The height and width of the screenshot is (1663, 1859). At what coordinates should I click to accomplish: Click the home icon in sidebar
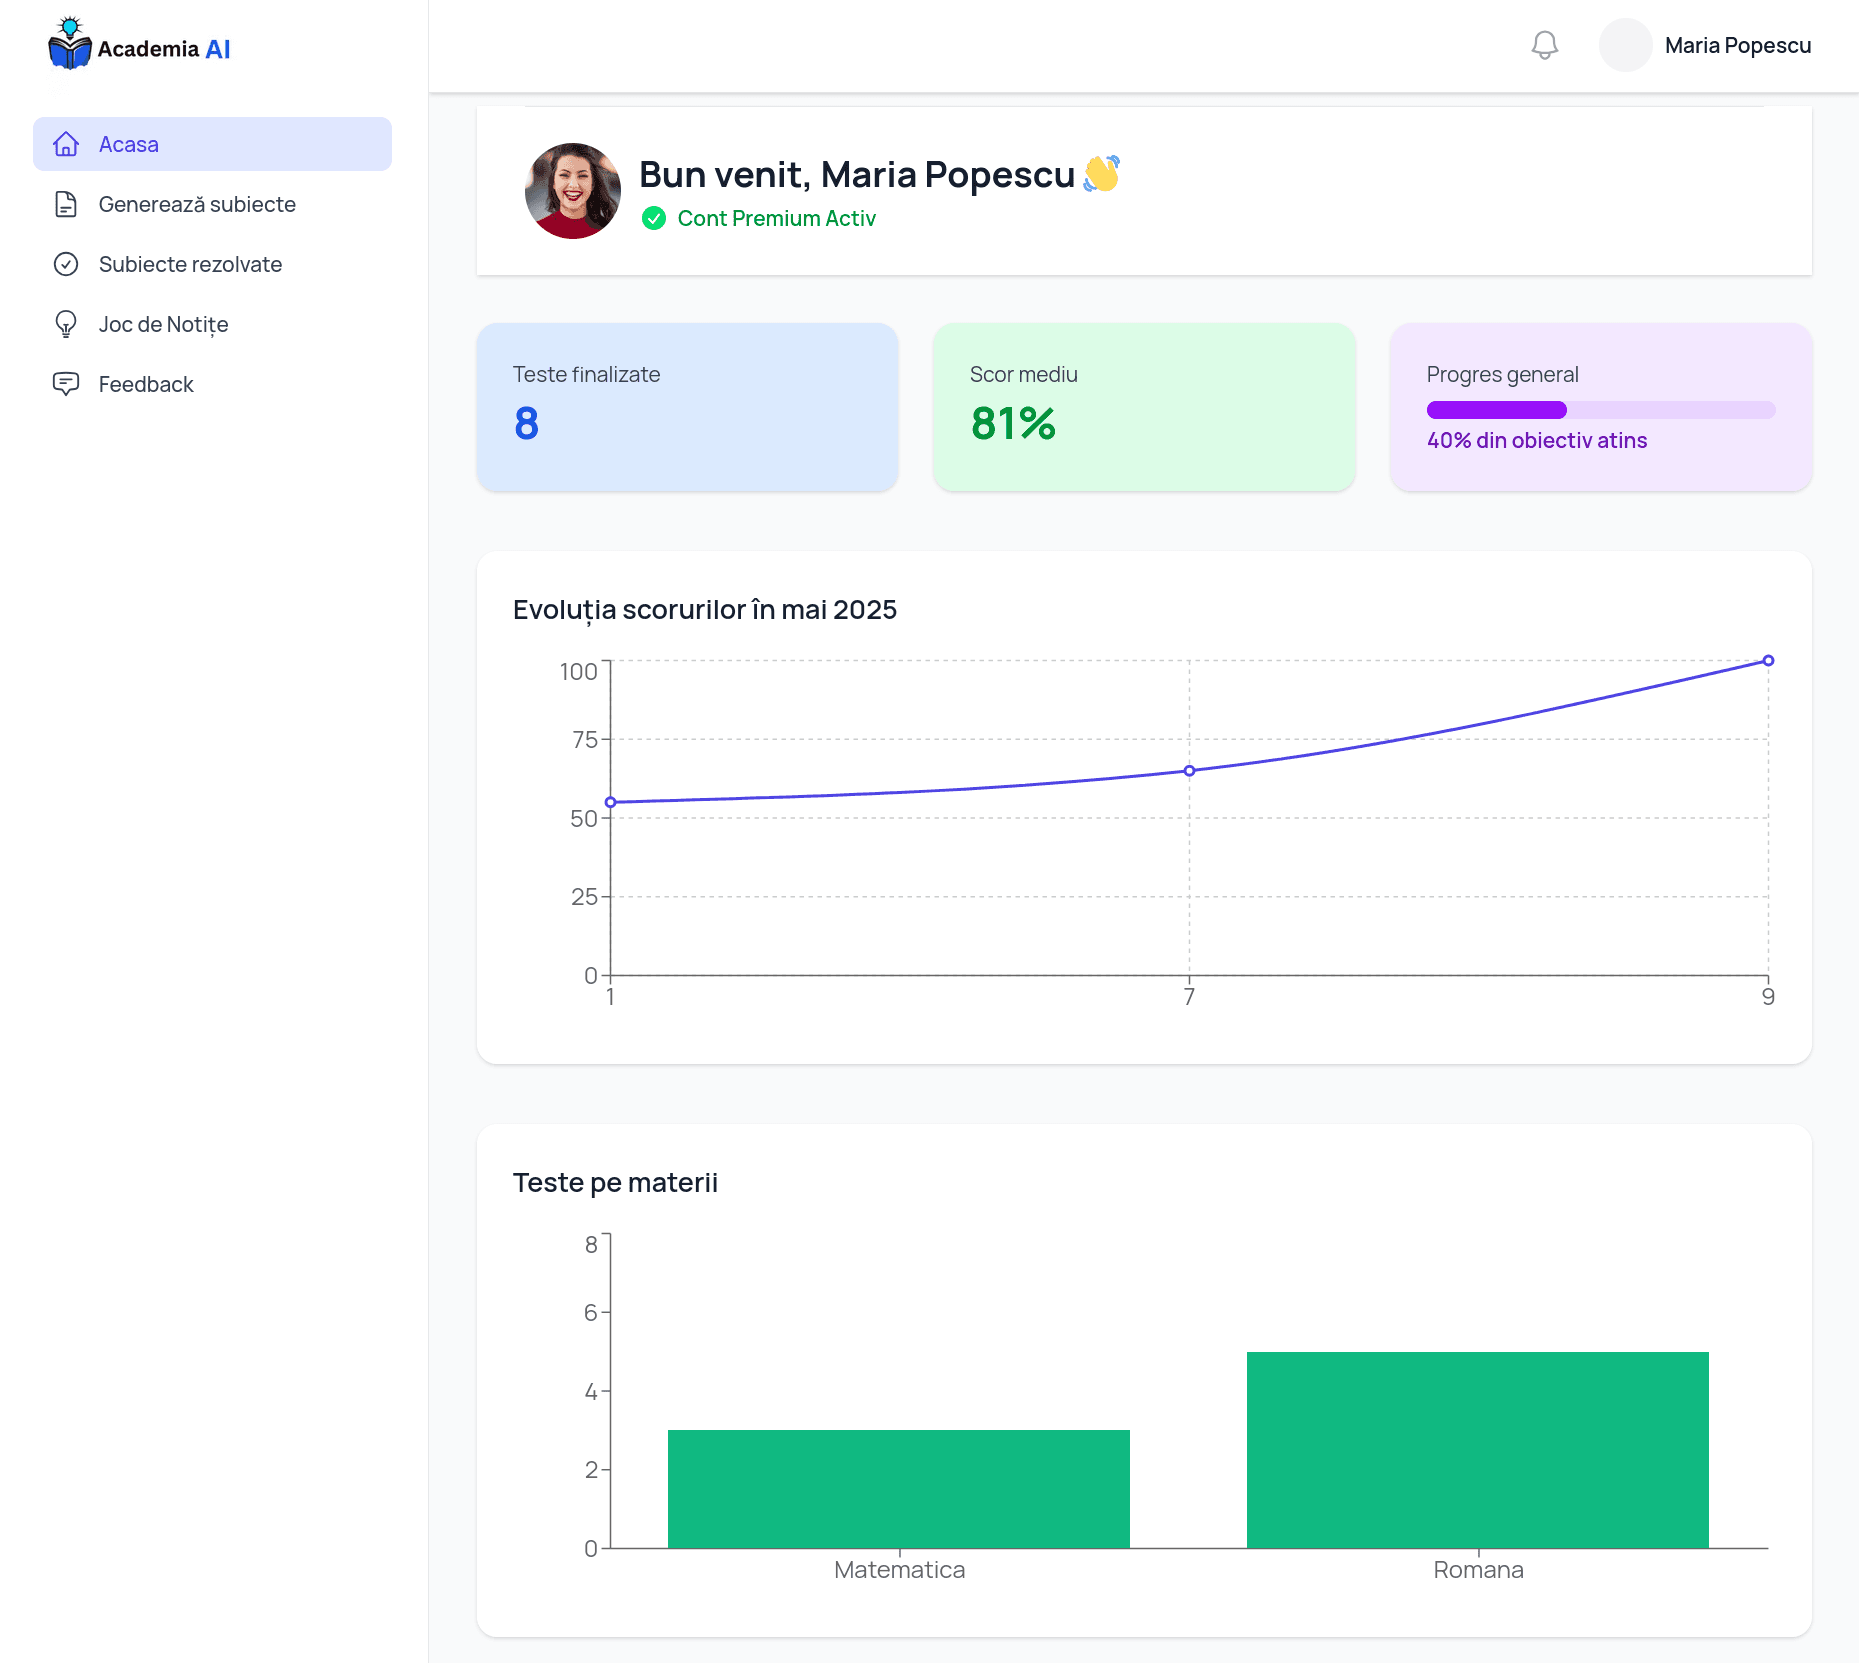pos(66,144)
